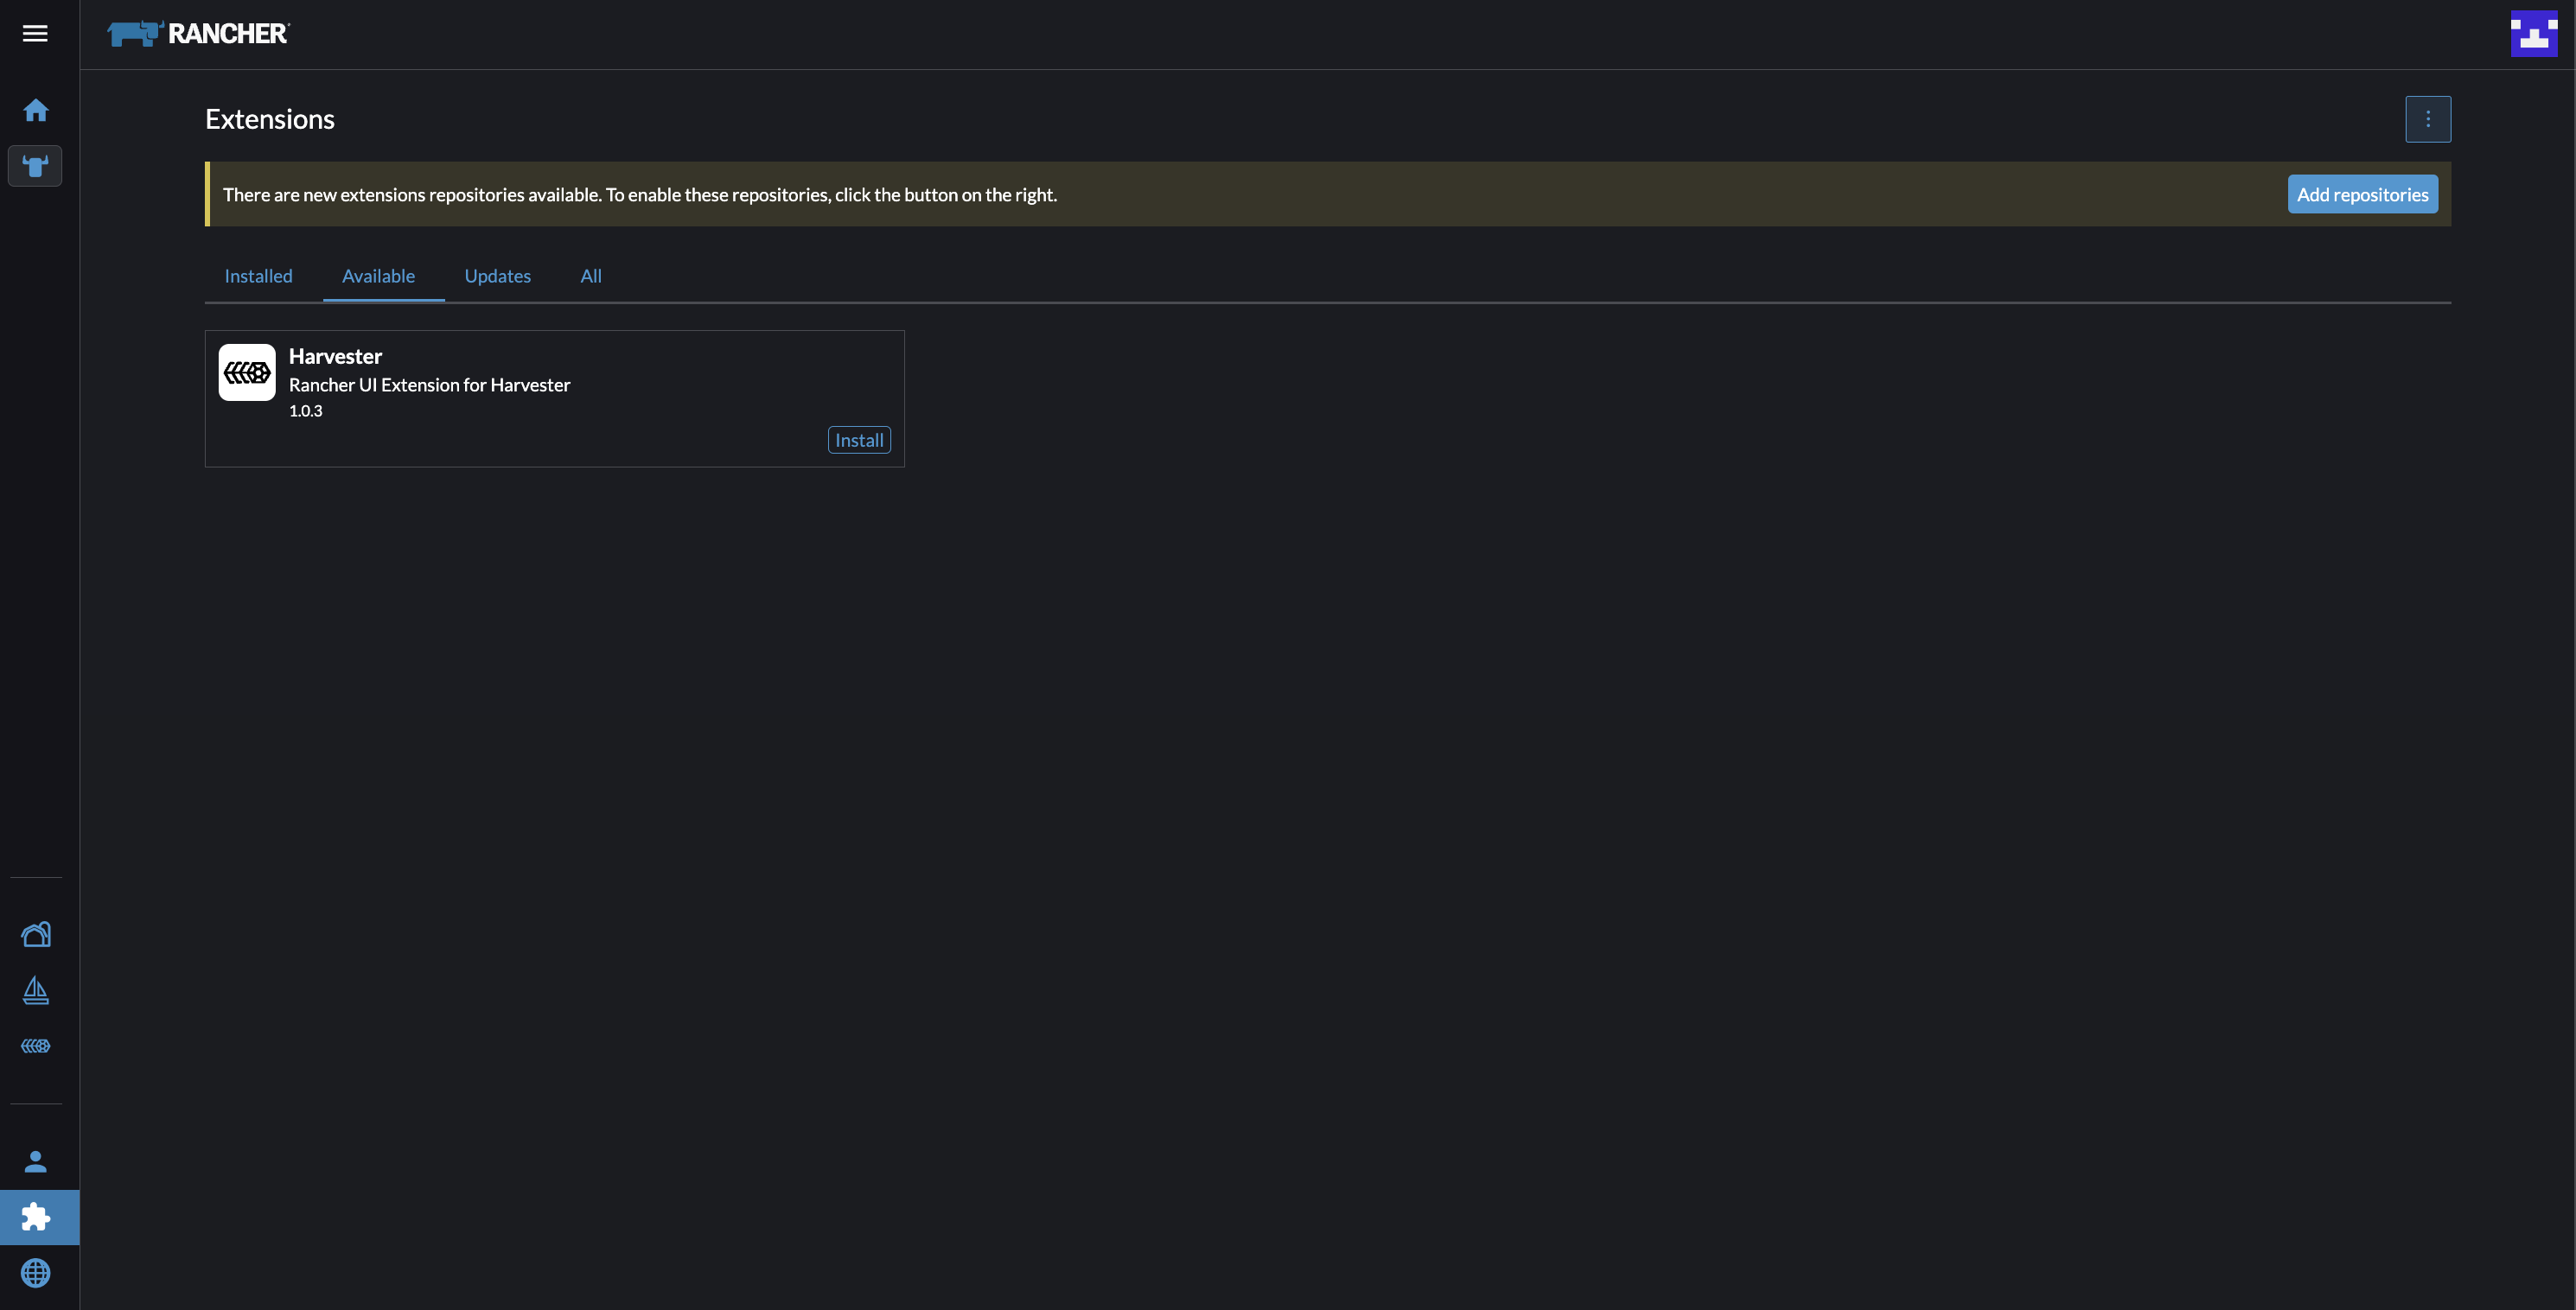Image resolution: width=2576 pixels, height=1310 pixels.
Task: Select the Home icon in the sidebar
Action: pos(36,110)
